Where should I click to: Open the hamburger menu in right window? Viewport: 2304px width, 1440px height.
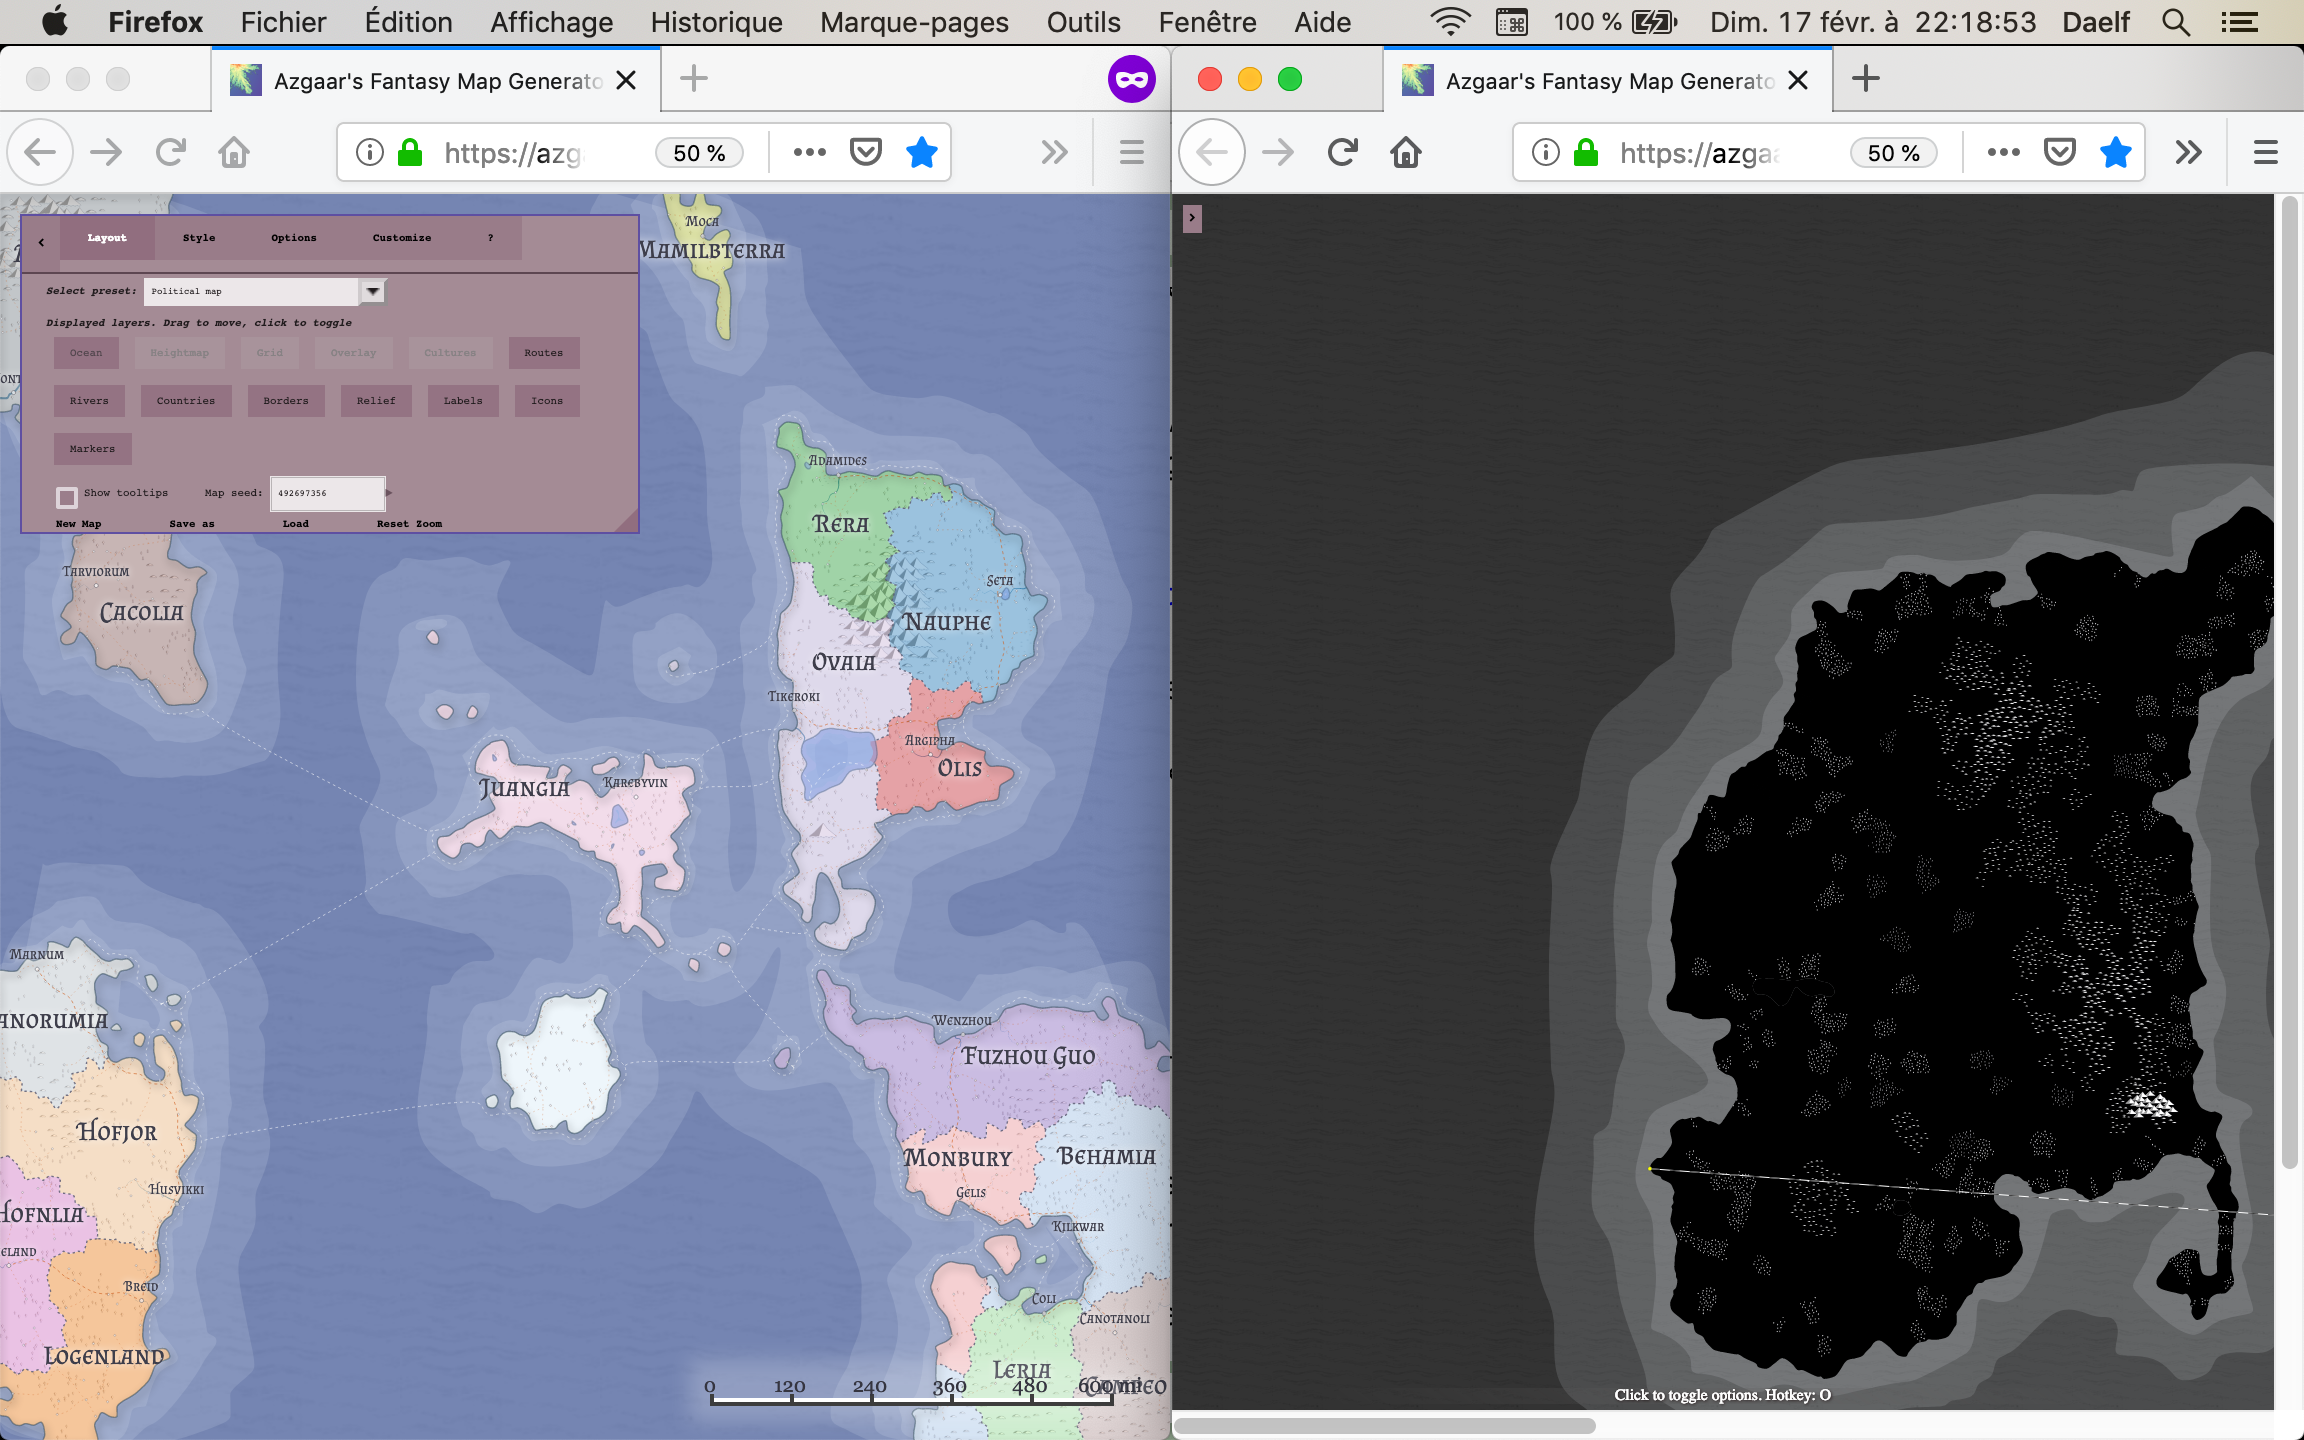2265,153
